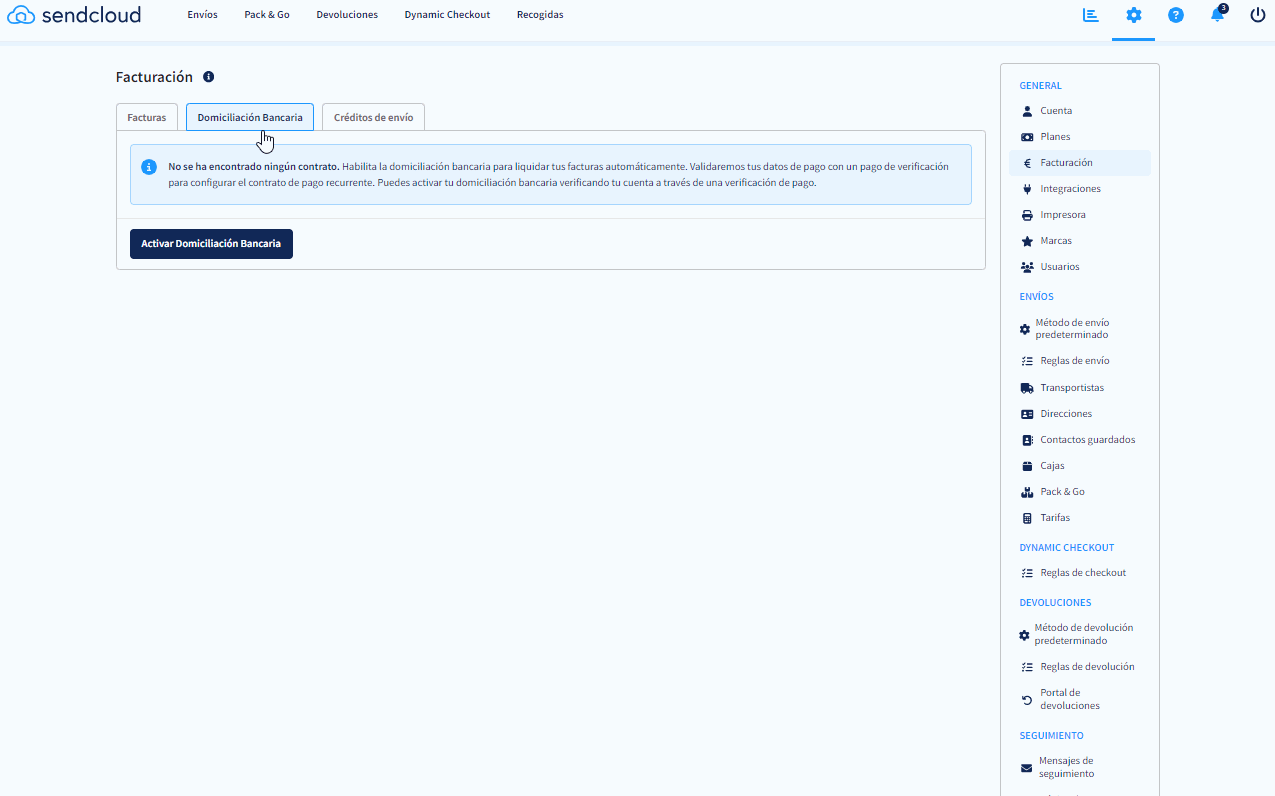Click the star icon beside Marcas
This screenshot has width=1275, height=796.
click(1027, 241)
